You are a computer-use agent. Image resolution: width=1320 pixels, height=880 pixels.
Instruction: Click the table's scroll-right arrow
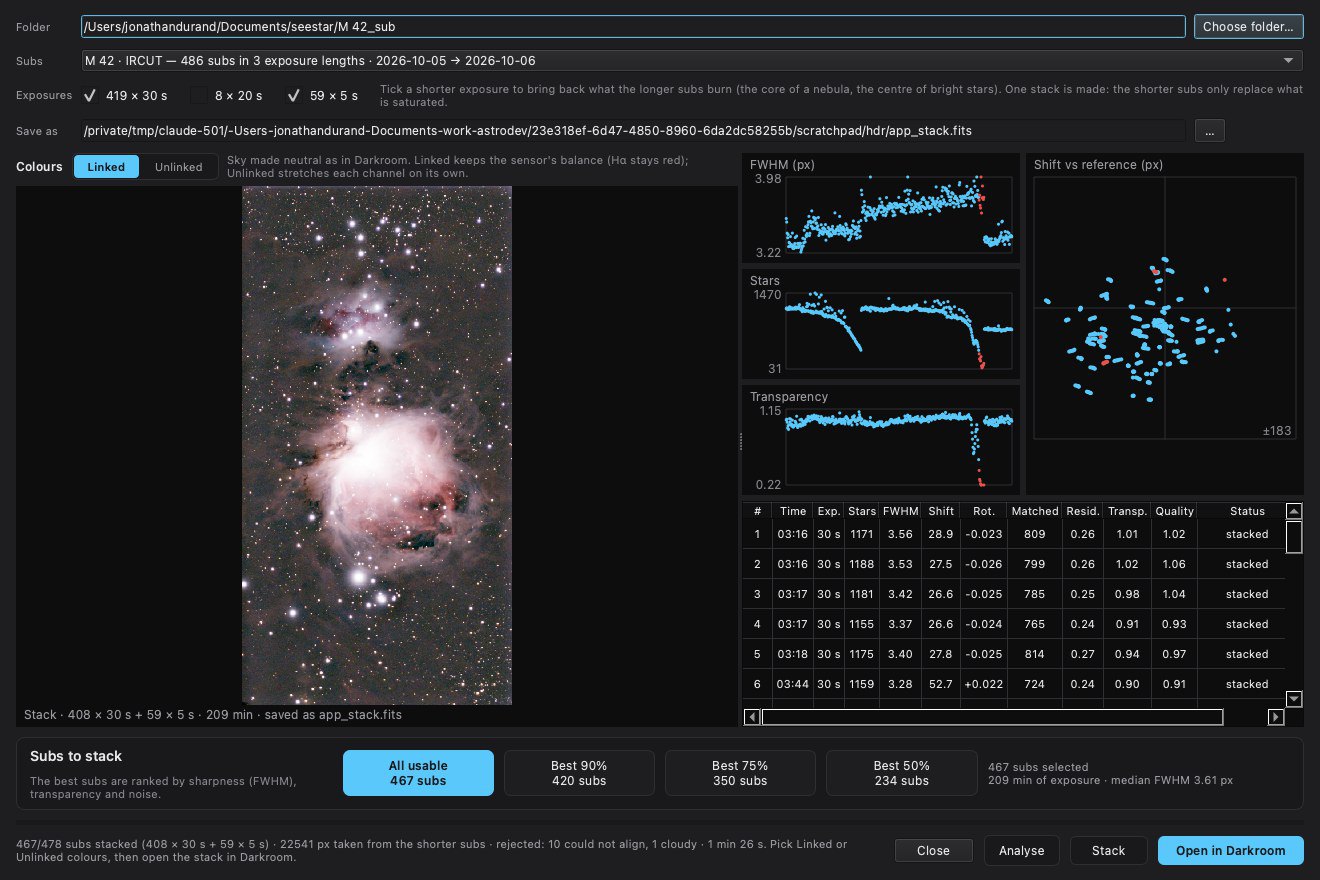click(1276, 717)
